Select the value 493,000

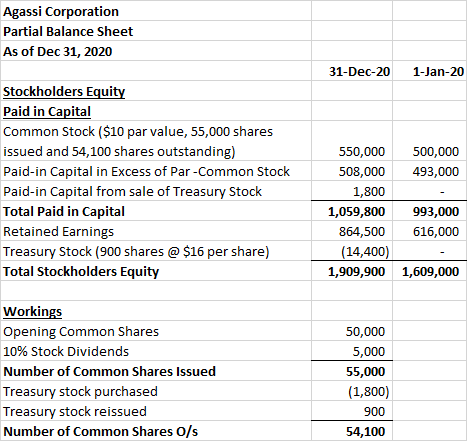point(436,172)
